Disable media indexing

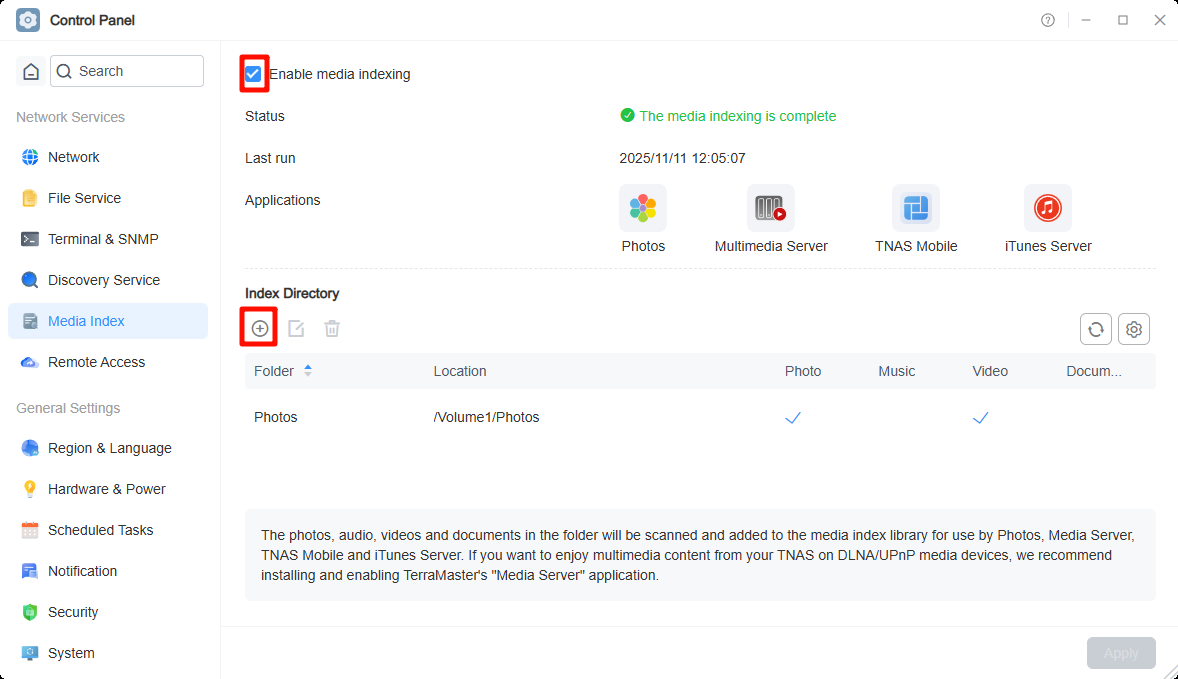(253, 73)
